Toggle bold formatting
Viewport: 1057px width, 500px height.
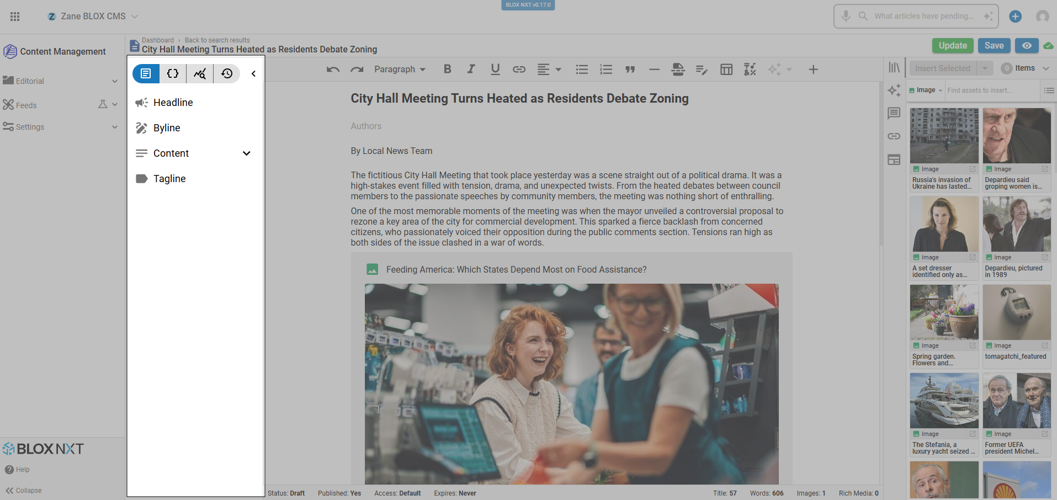click(x=447, y=69)
